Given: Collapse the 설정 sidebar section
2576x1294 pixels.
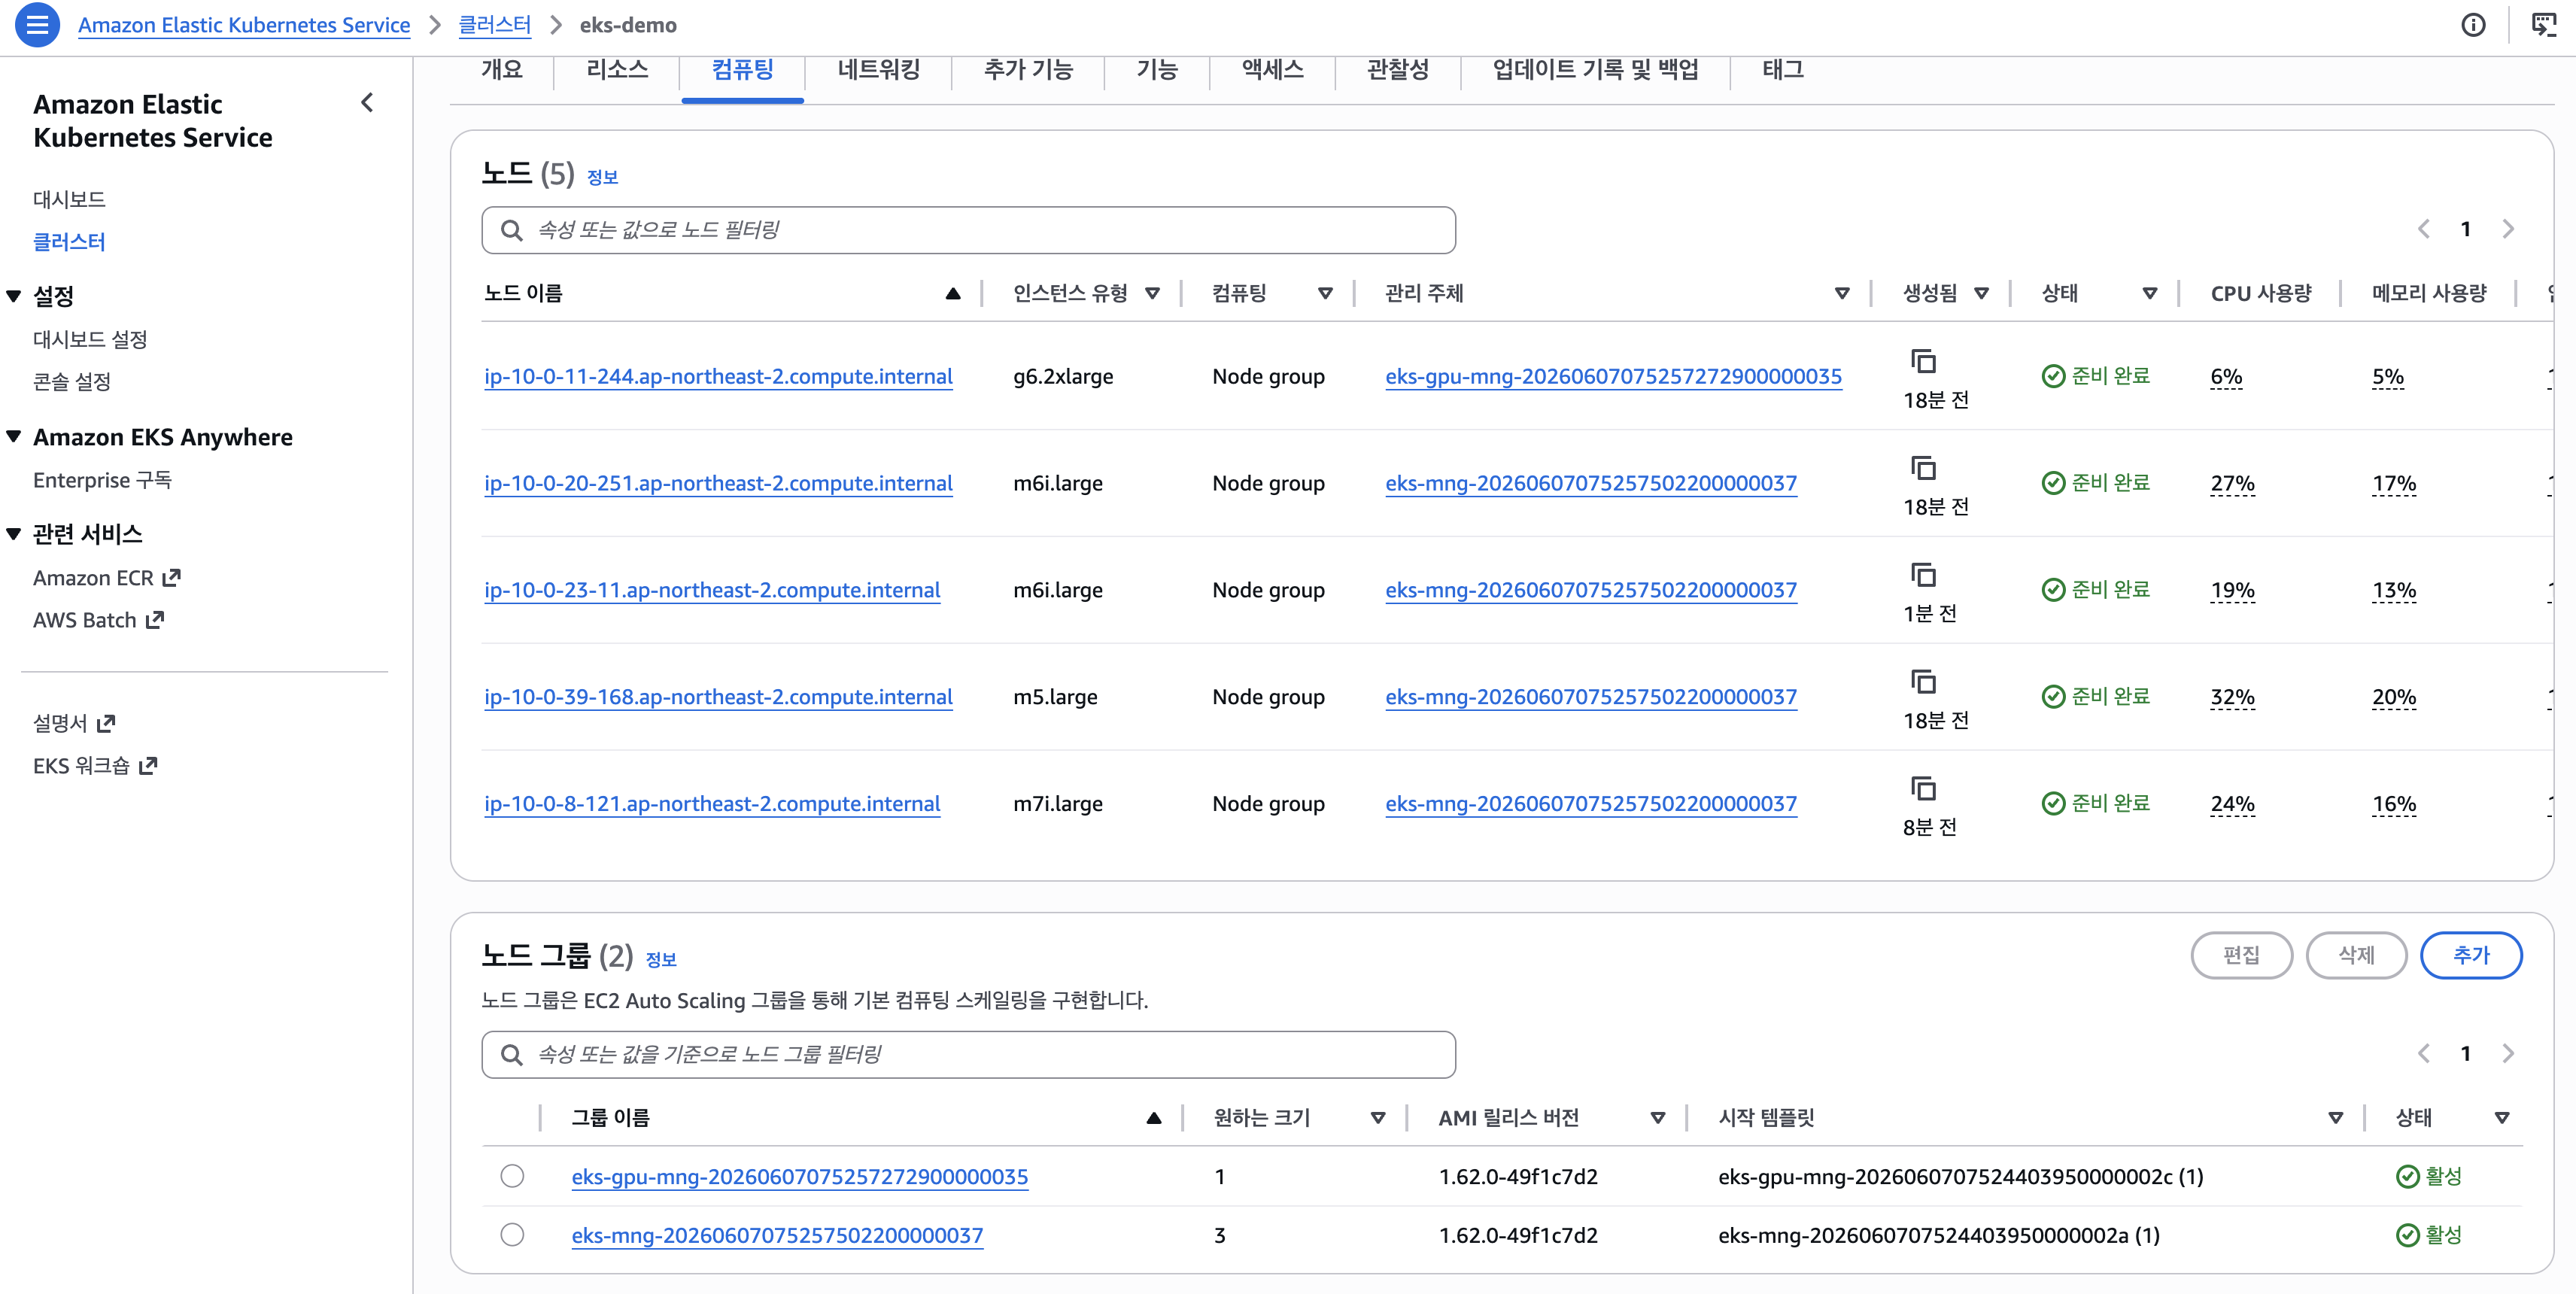Looking at the screenshot, I should tap(14, 296).
